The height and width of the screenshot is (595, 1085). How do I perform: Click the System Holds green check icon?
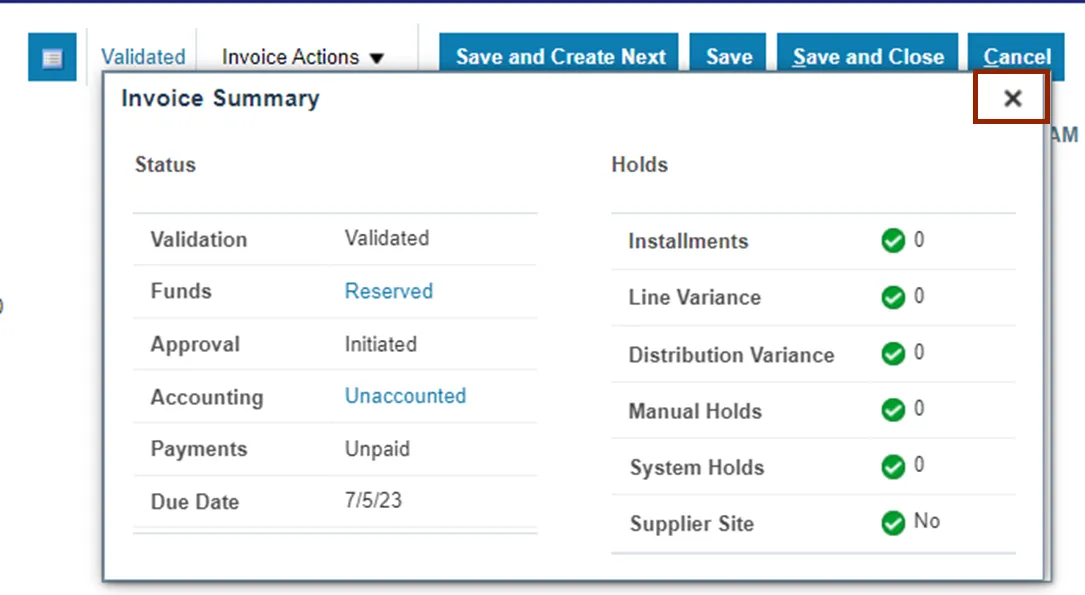(893, 467)
